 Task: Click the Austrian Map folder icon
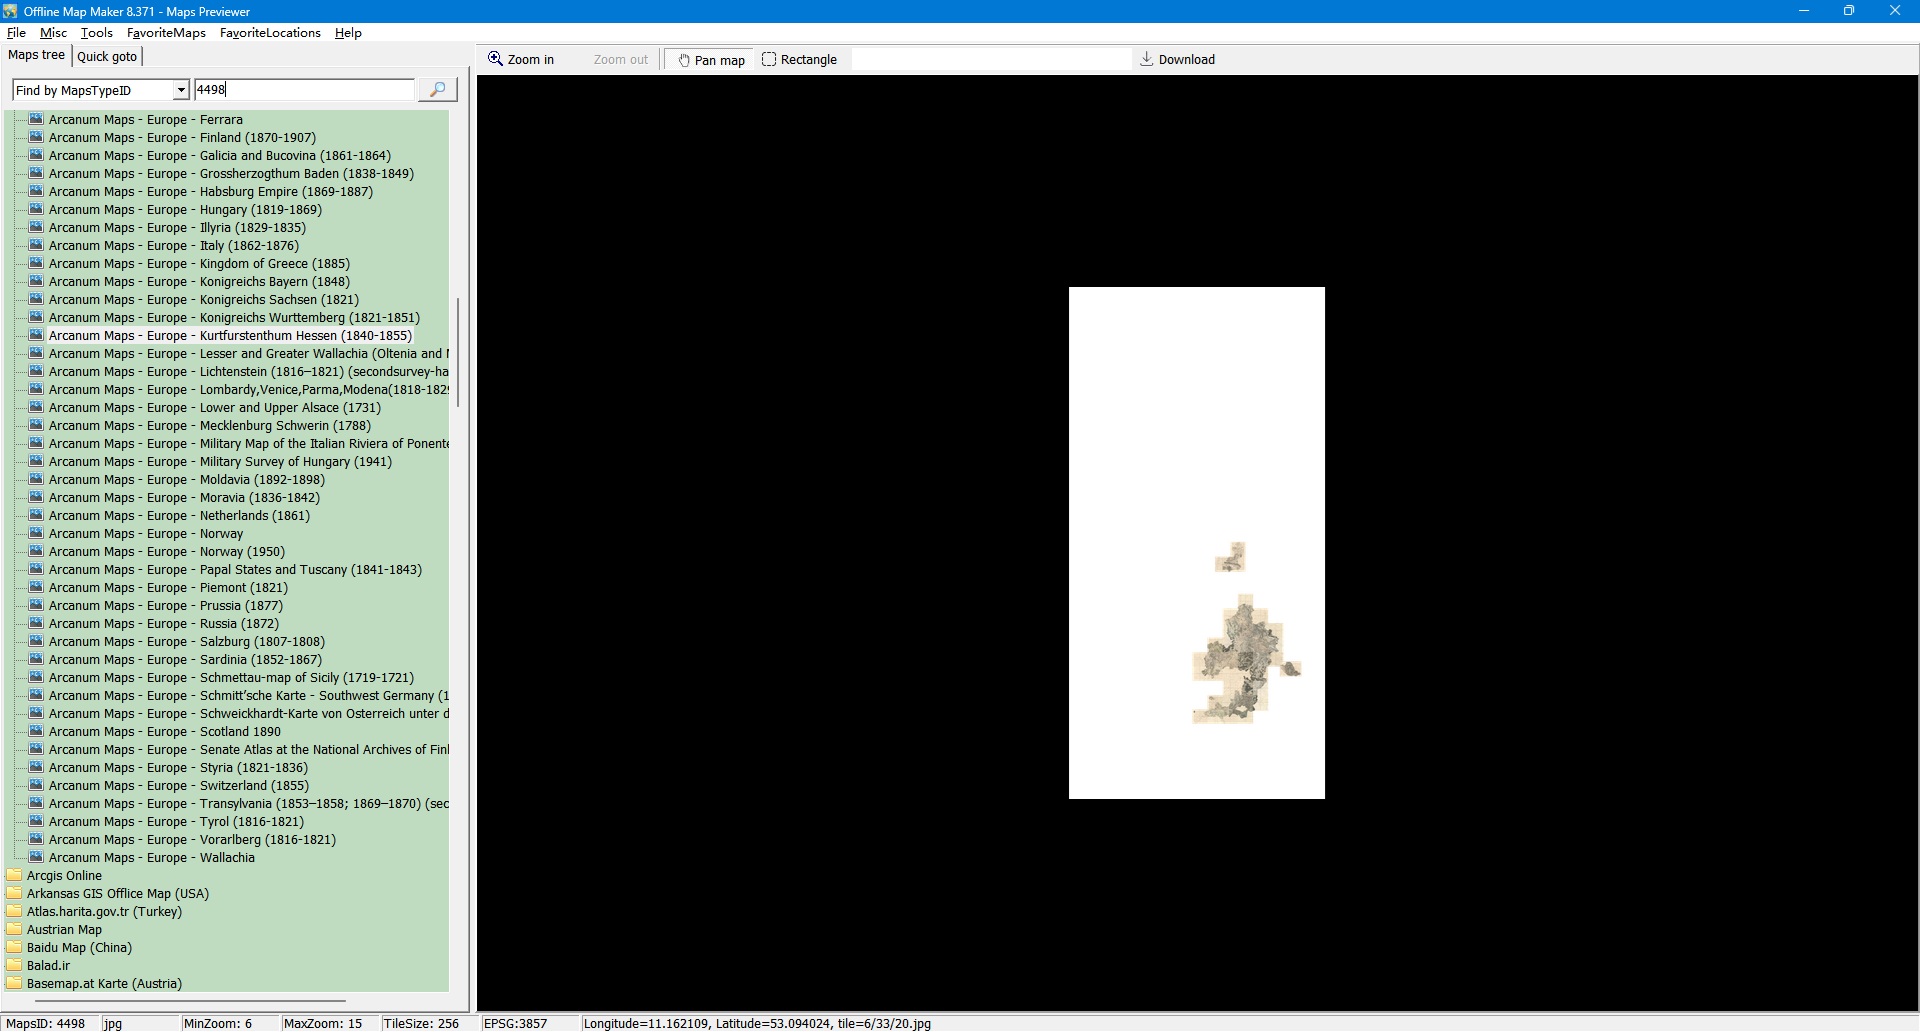pyautogui.click(x=14, y=929)
